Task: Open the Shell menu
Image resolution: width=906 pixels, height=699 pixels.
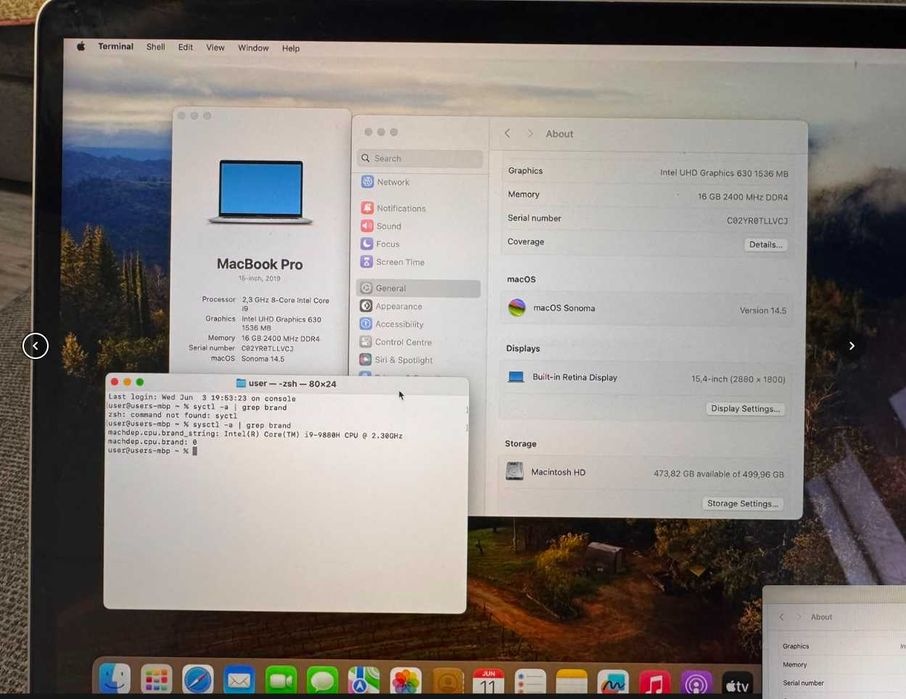Action: pos(155,47)
